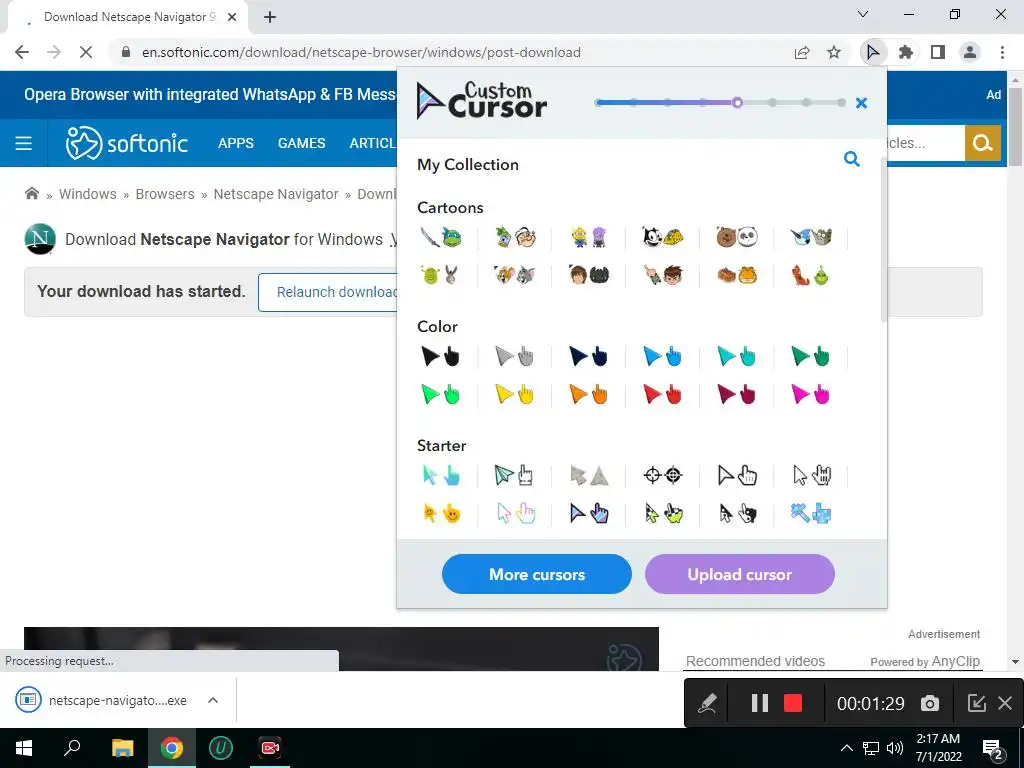Select Hiccup and Toothless cursor pack
Viewport: 1024px width, 768px height.
tap(589, 276)
